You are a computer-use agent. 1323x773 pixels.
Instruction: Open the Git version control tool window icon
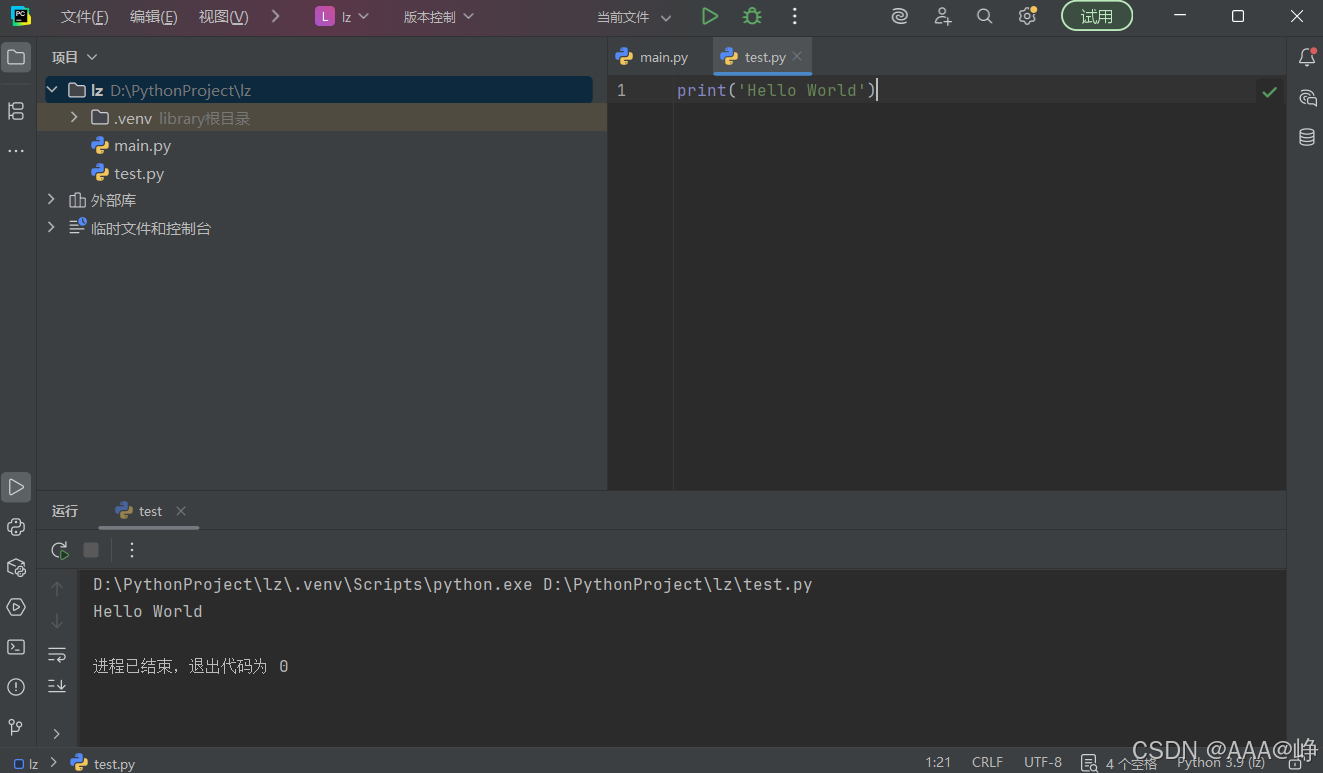[x=16, y=727]
